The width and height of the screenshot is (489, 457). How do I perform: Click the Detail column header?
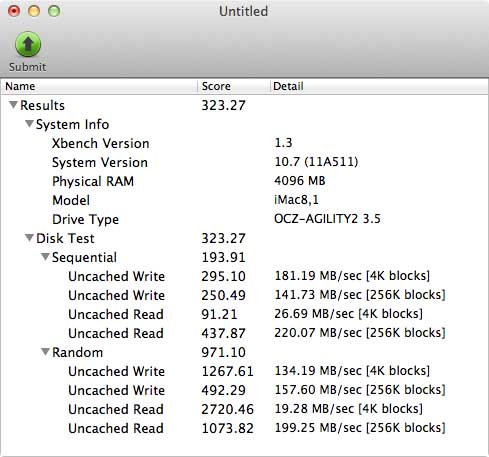(x=379, y=86)
